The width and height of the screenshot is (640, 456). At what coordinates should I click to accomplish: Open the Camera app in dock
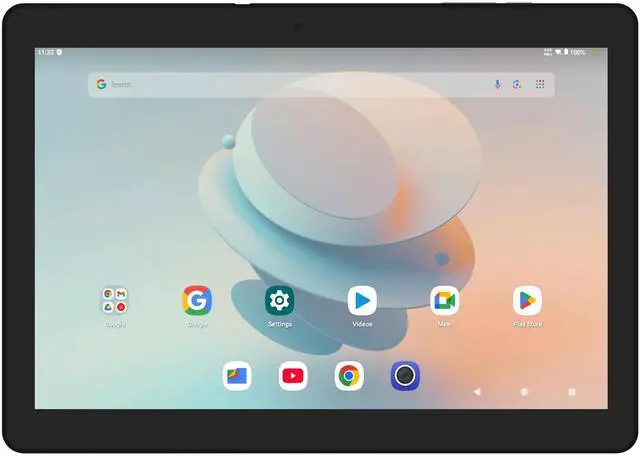pyautogui.click(x=405, y=376)
